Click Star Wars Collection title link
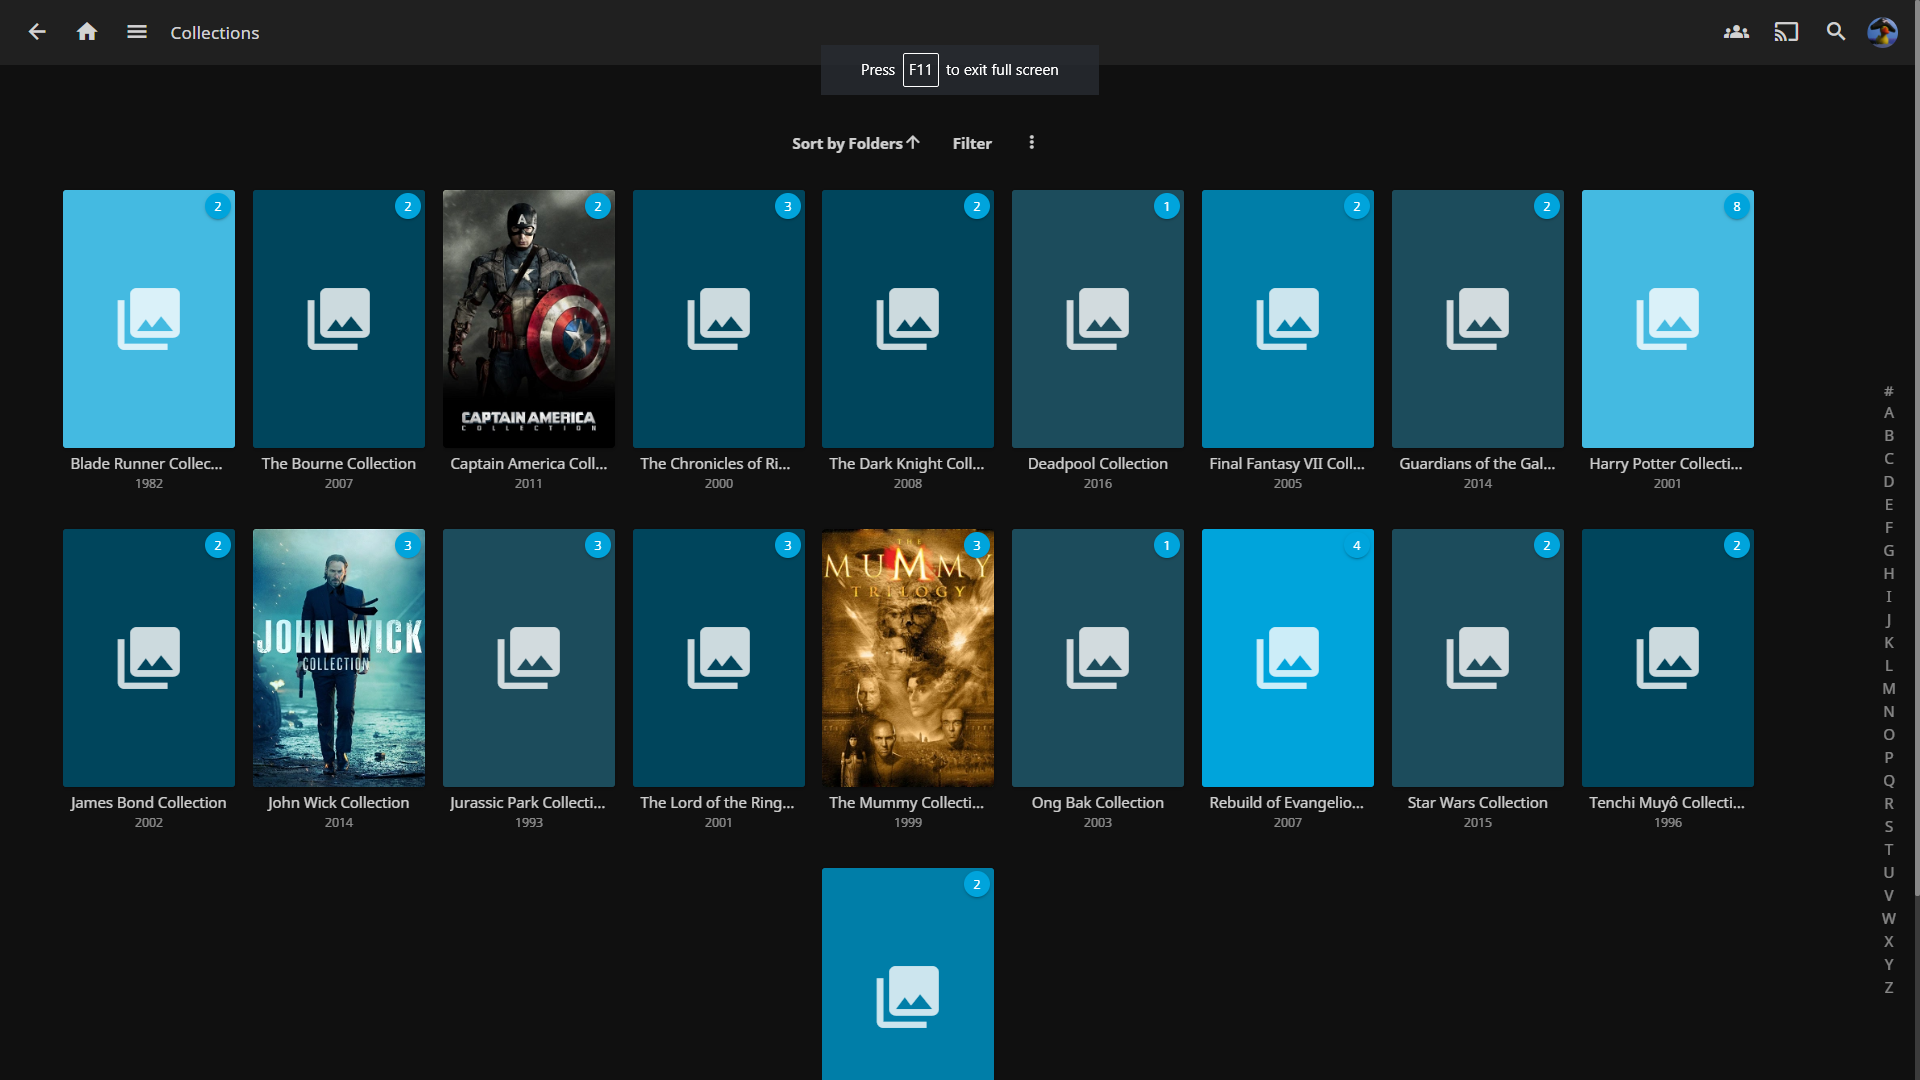The width and height of the screenshot is (1920, 1080). point(1477,803)
